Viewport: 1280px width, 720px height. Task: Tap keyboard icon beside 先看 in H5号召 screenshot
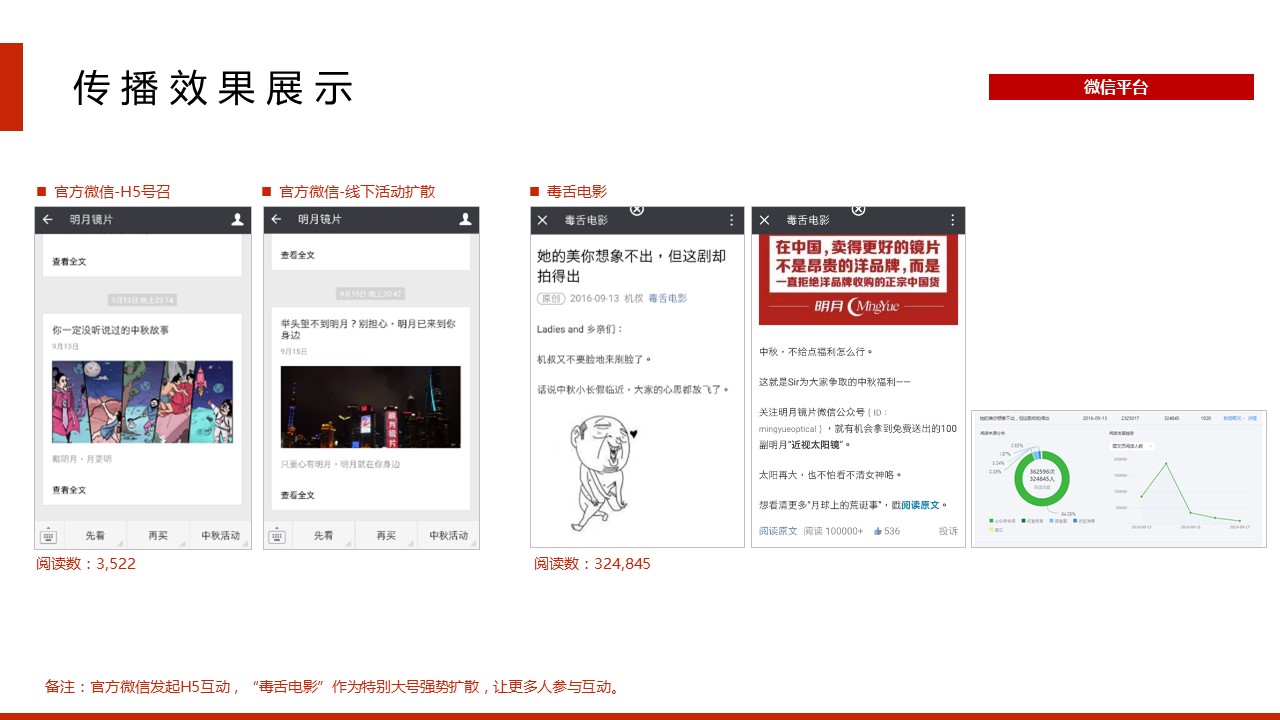(x=48, y=536)
